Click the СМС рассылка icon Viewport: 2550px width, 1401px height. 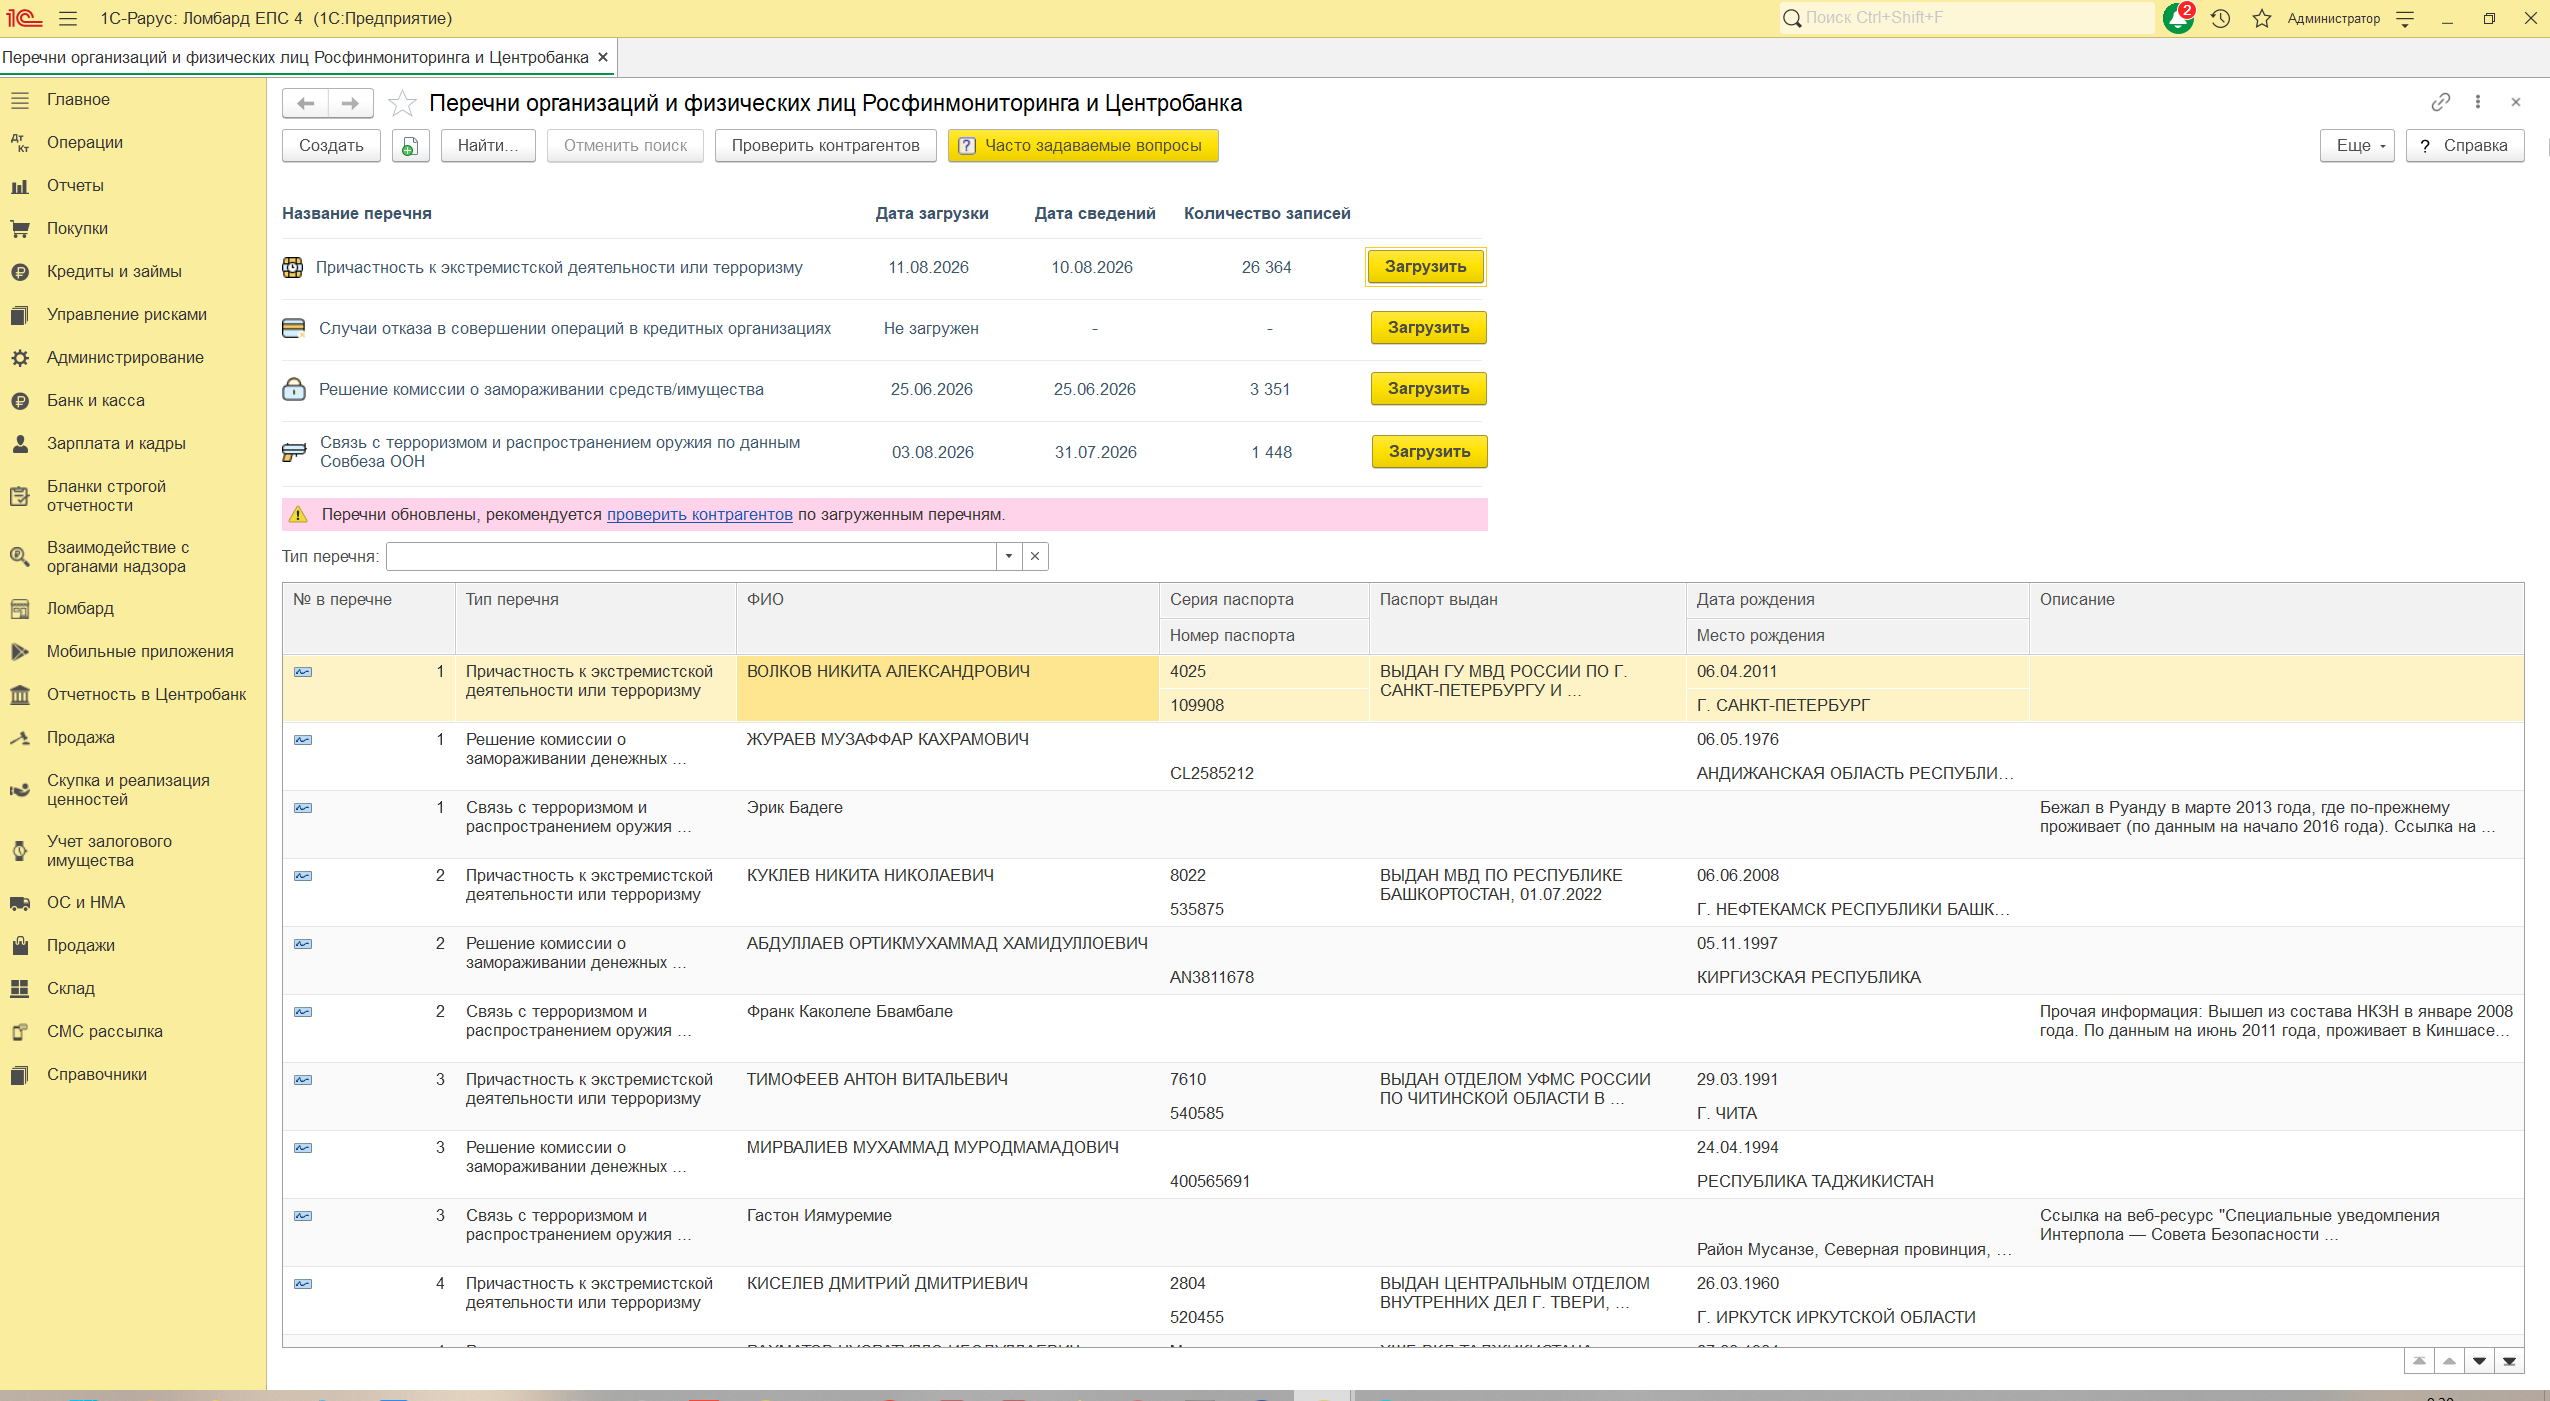point(20,1032)
